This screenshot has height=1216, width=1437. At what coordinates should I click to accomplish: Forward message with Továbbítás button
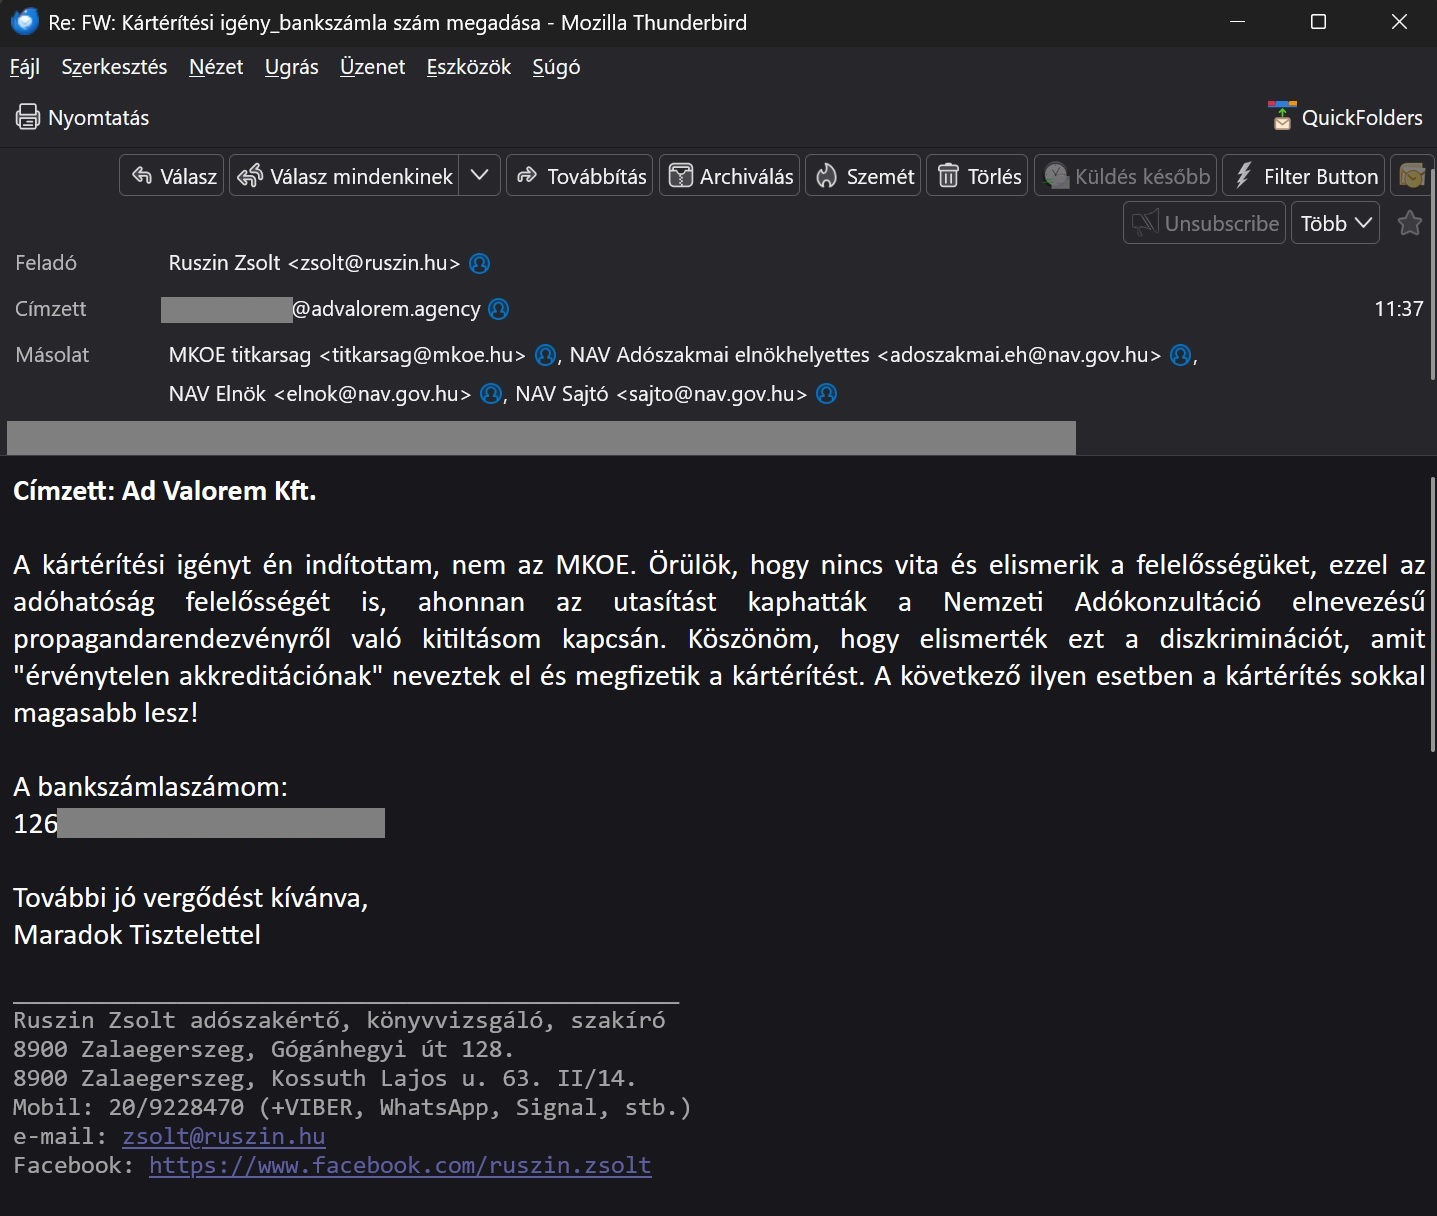point(581,176)
